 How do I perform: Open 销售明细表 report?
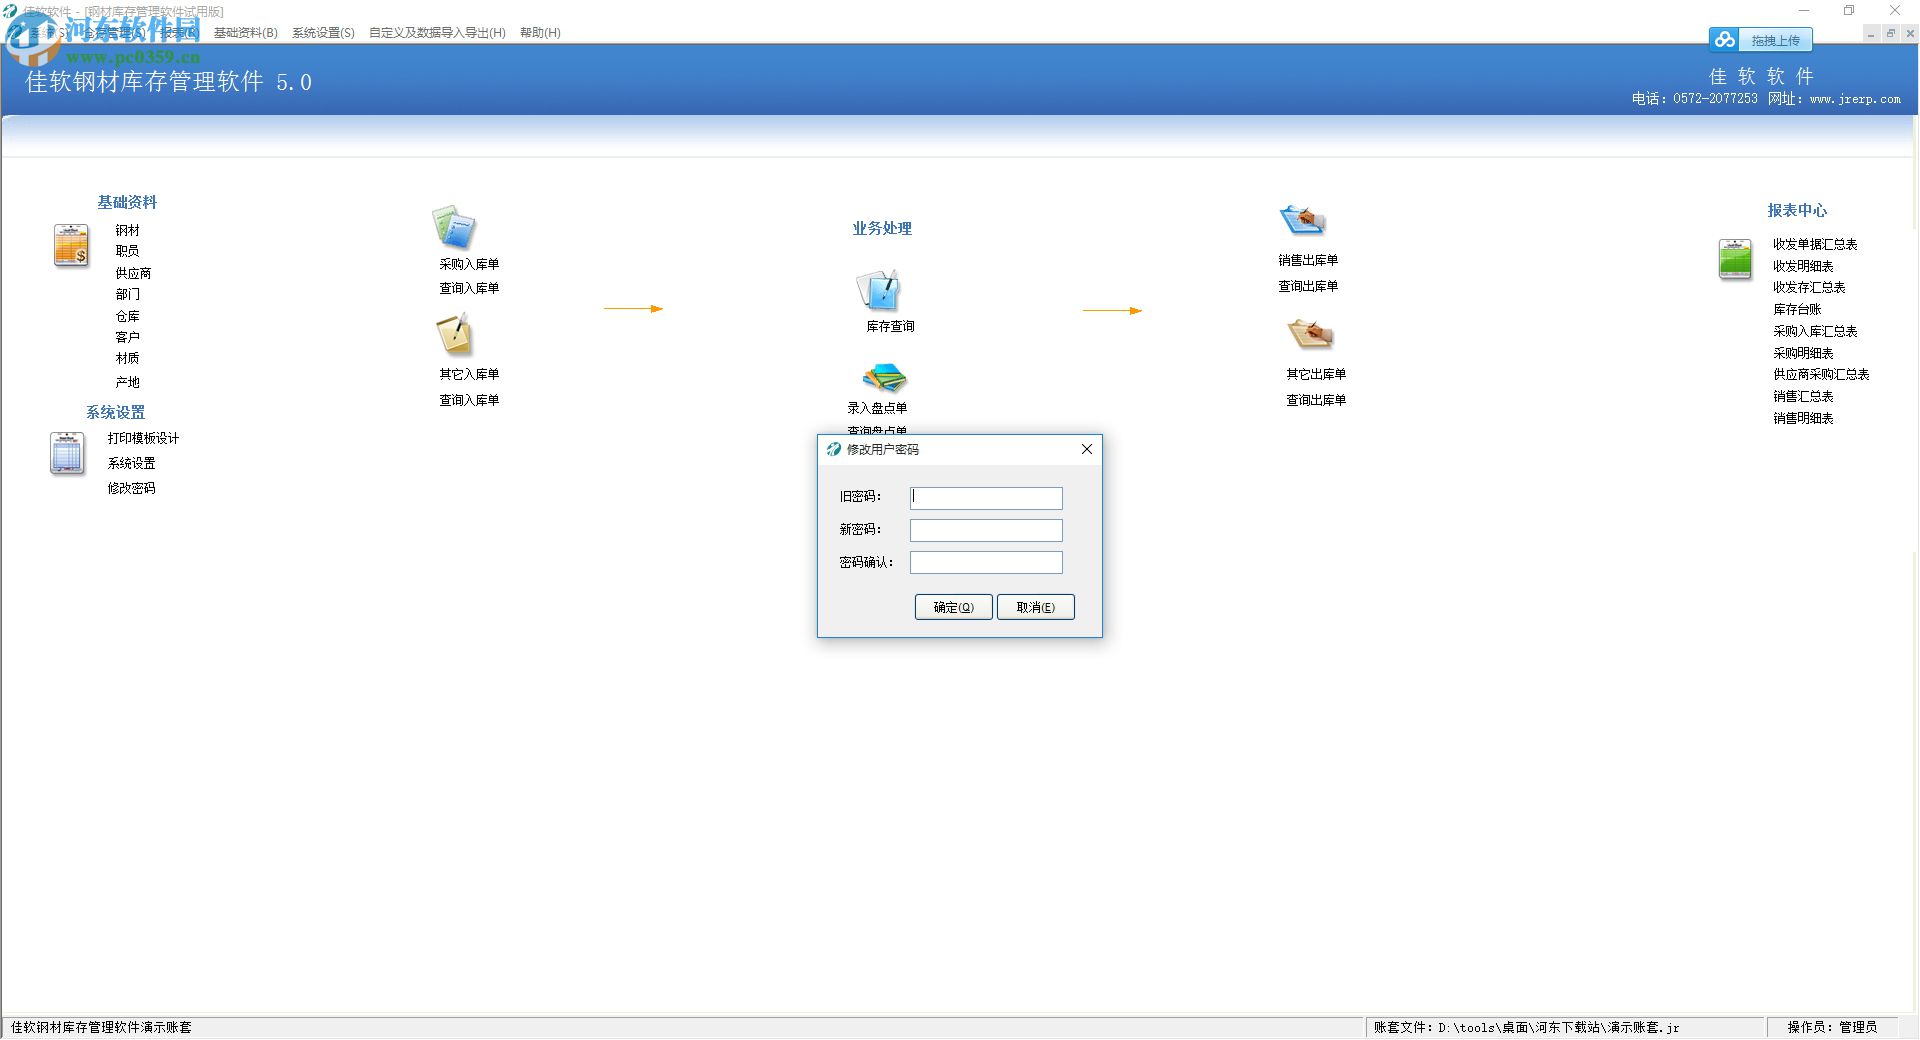(1803, 418)
